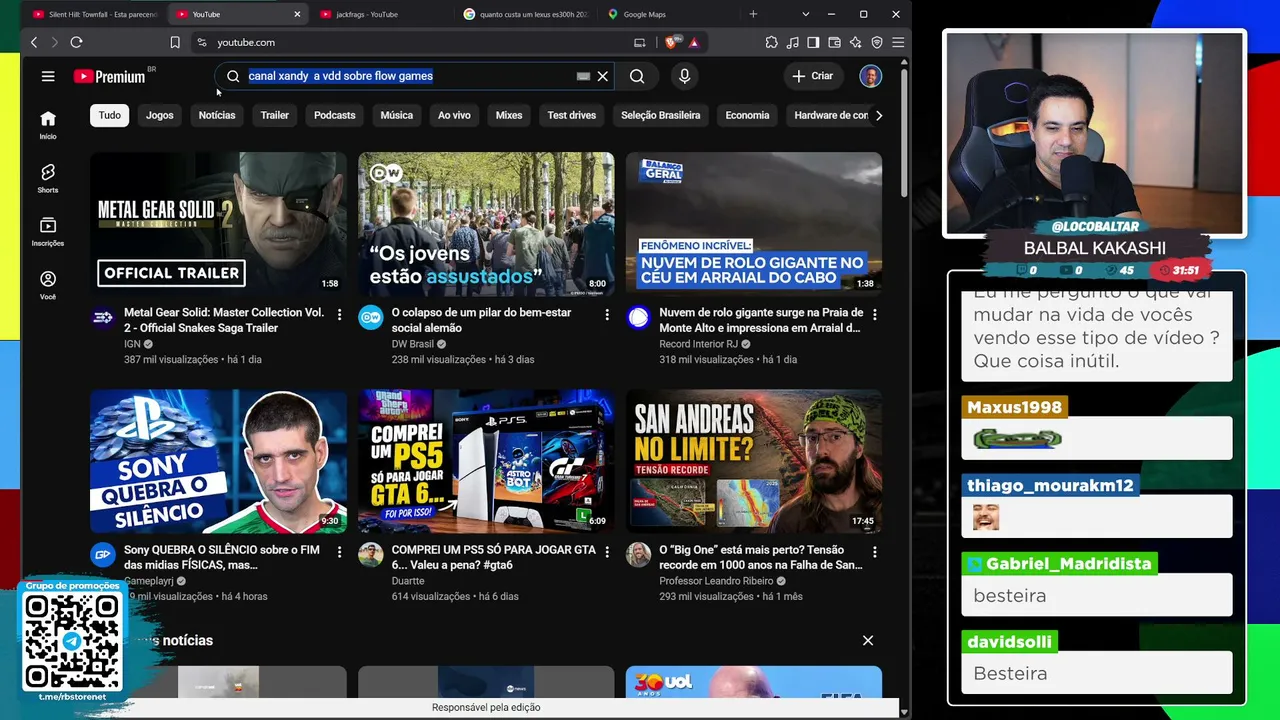Bookmark this page in the browser toolbar
The height and width of the screenshot is (720, 1280).
(175, 42)
